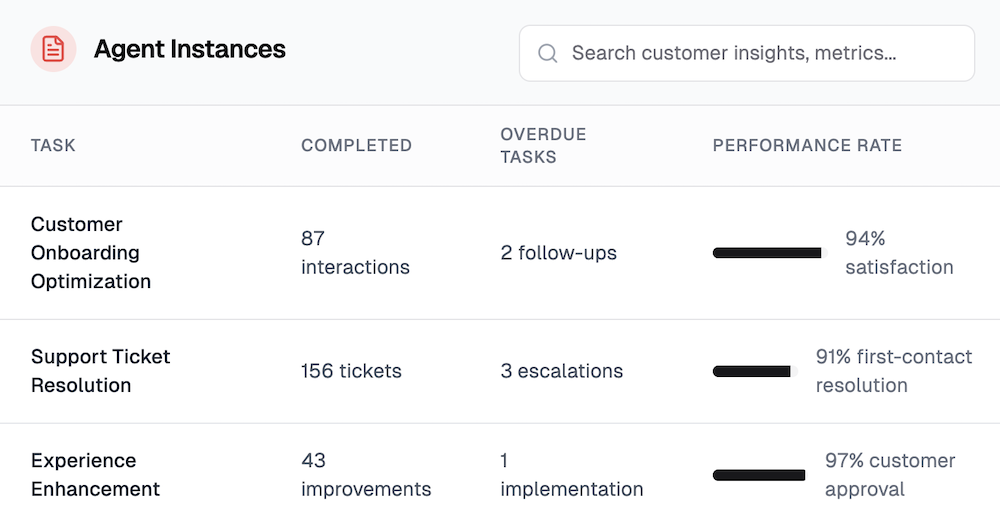Open the Experience Enhancement task

pyautogui.click(x=96, y=475)
